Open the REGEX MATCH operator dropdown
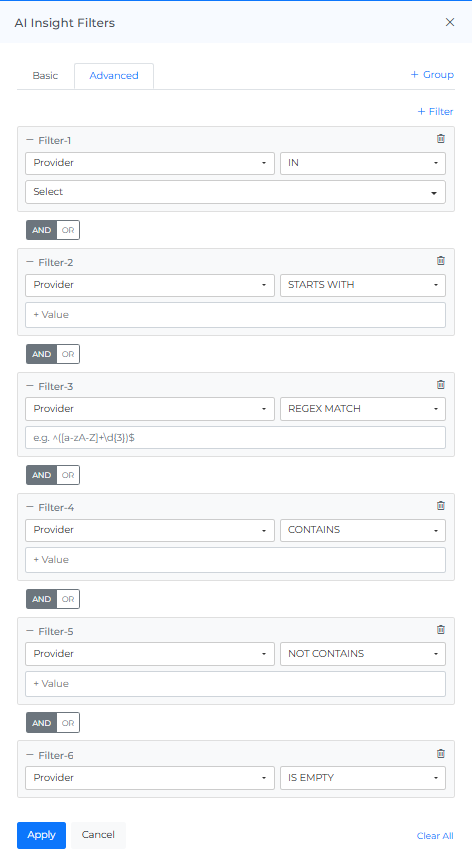Image resolution: width=472 pixels, height=865 pixels. click(x=363, y=409)
